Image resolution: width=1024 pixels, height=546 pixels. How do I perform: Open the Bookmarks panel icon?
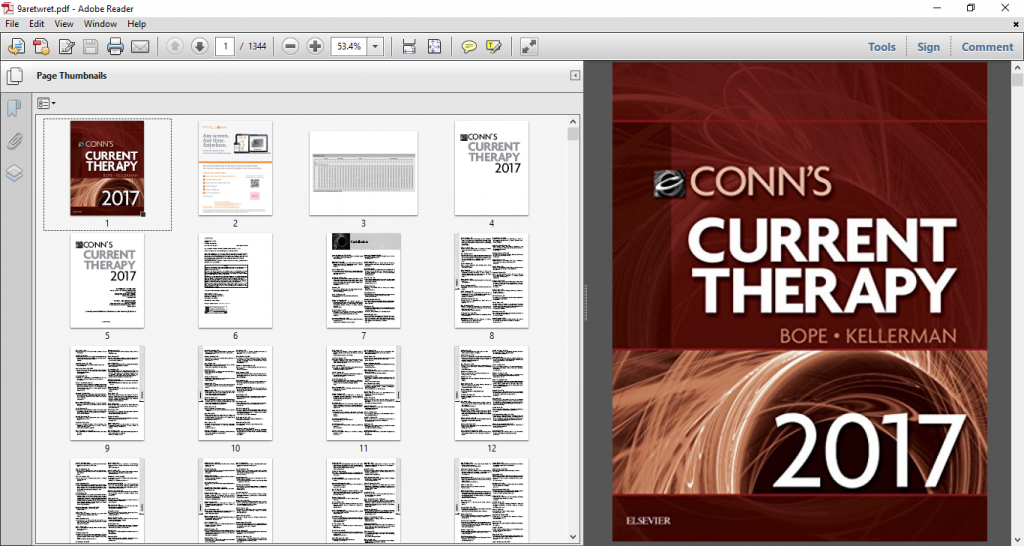point(14,108)
